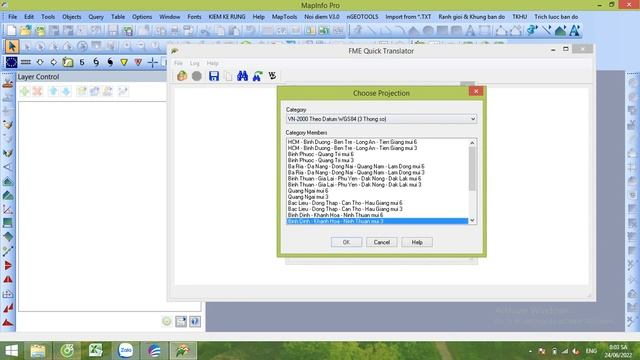The height and width of the screenshot is (360, 640).
Task: Open the MapTools menu
Action: point(284,17)
